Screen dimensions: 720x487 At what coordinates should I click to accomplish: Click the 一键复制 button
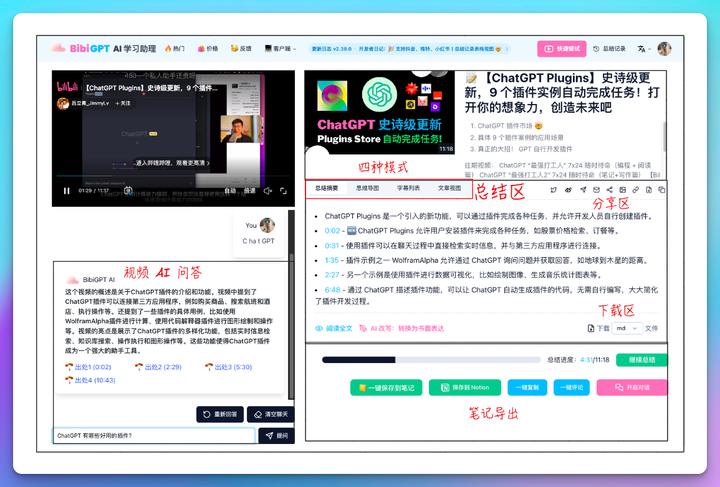click(527, 387)
